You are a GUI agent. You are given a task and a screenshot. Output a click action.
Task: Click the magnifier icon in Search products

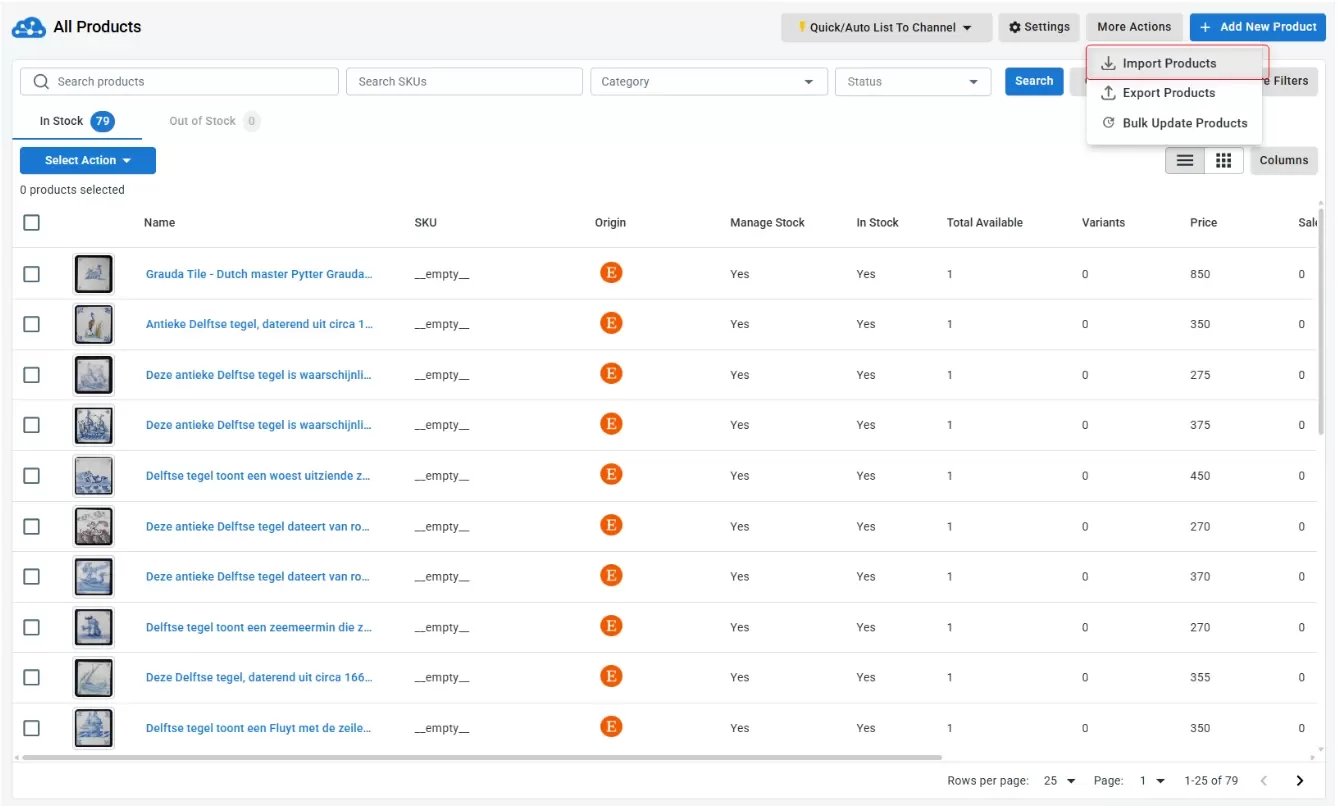click(41, 82)
